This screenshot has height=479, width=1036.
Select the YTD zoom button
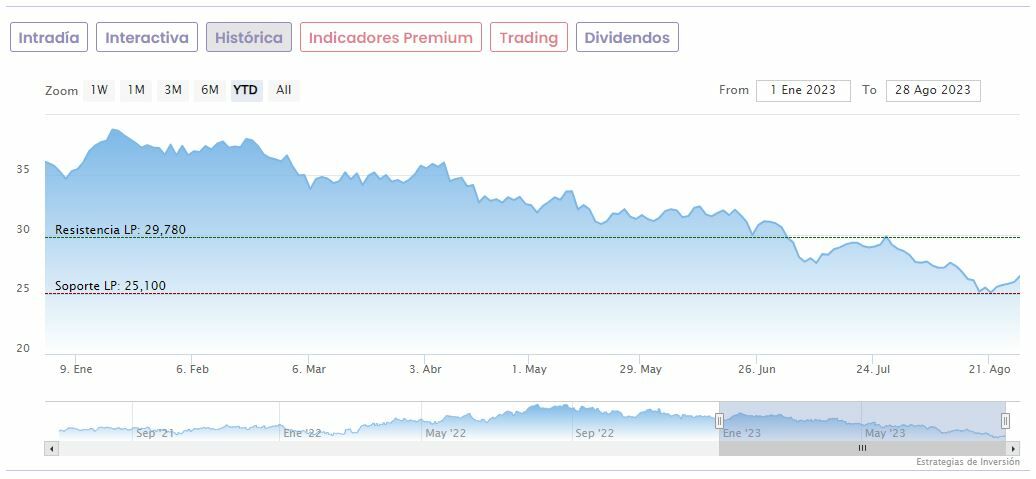245,90
